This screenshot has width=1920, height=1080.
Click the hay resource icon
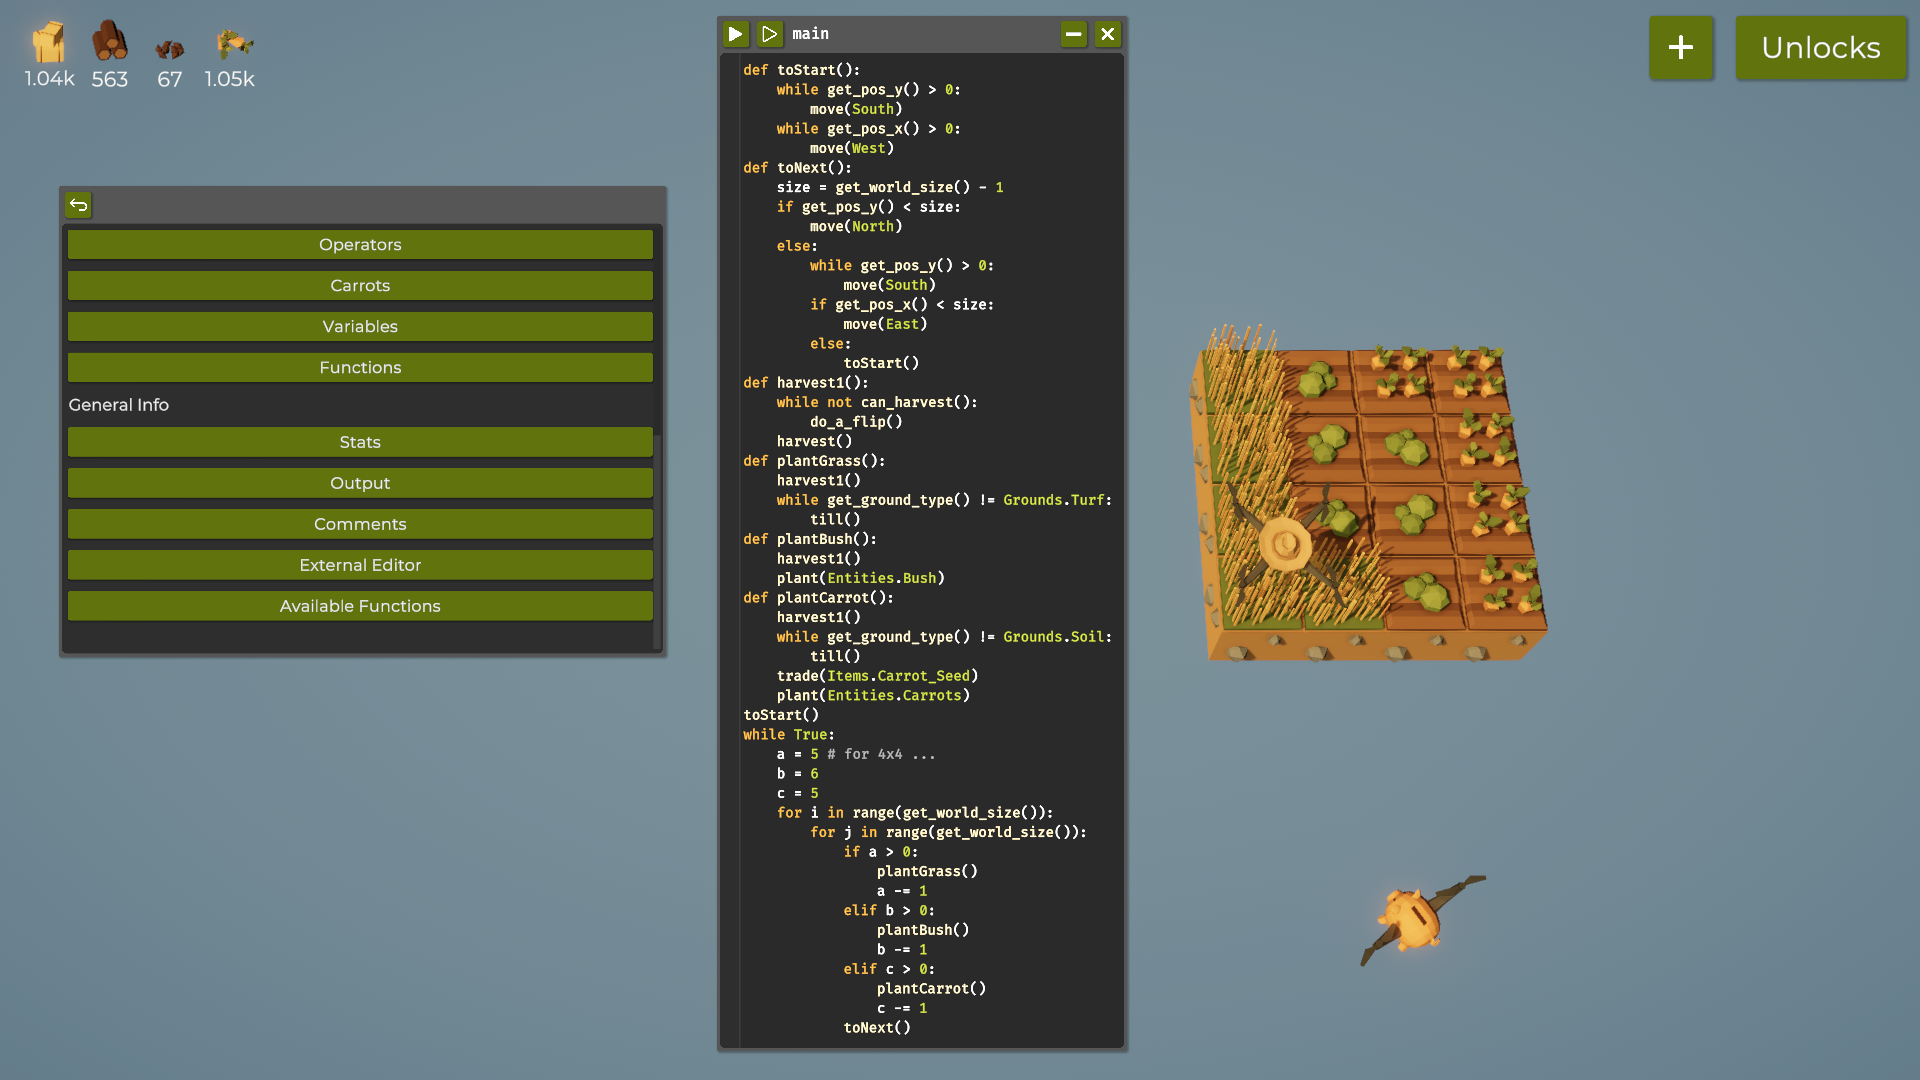48,43
